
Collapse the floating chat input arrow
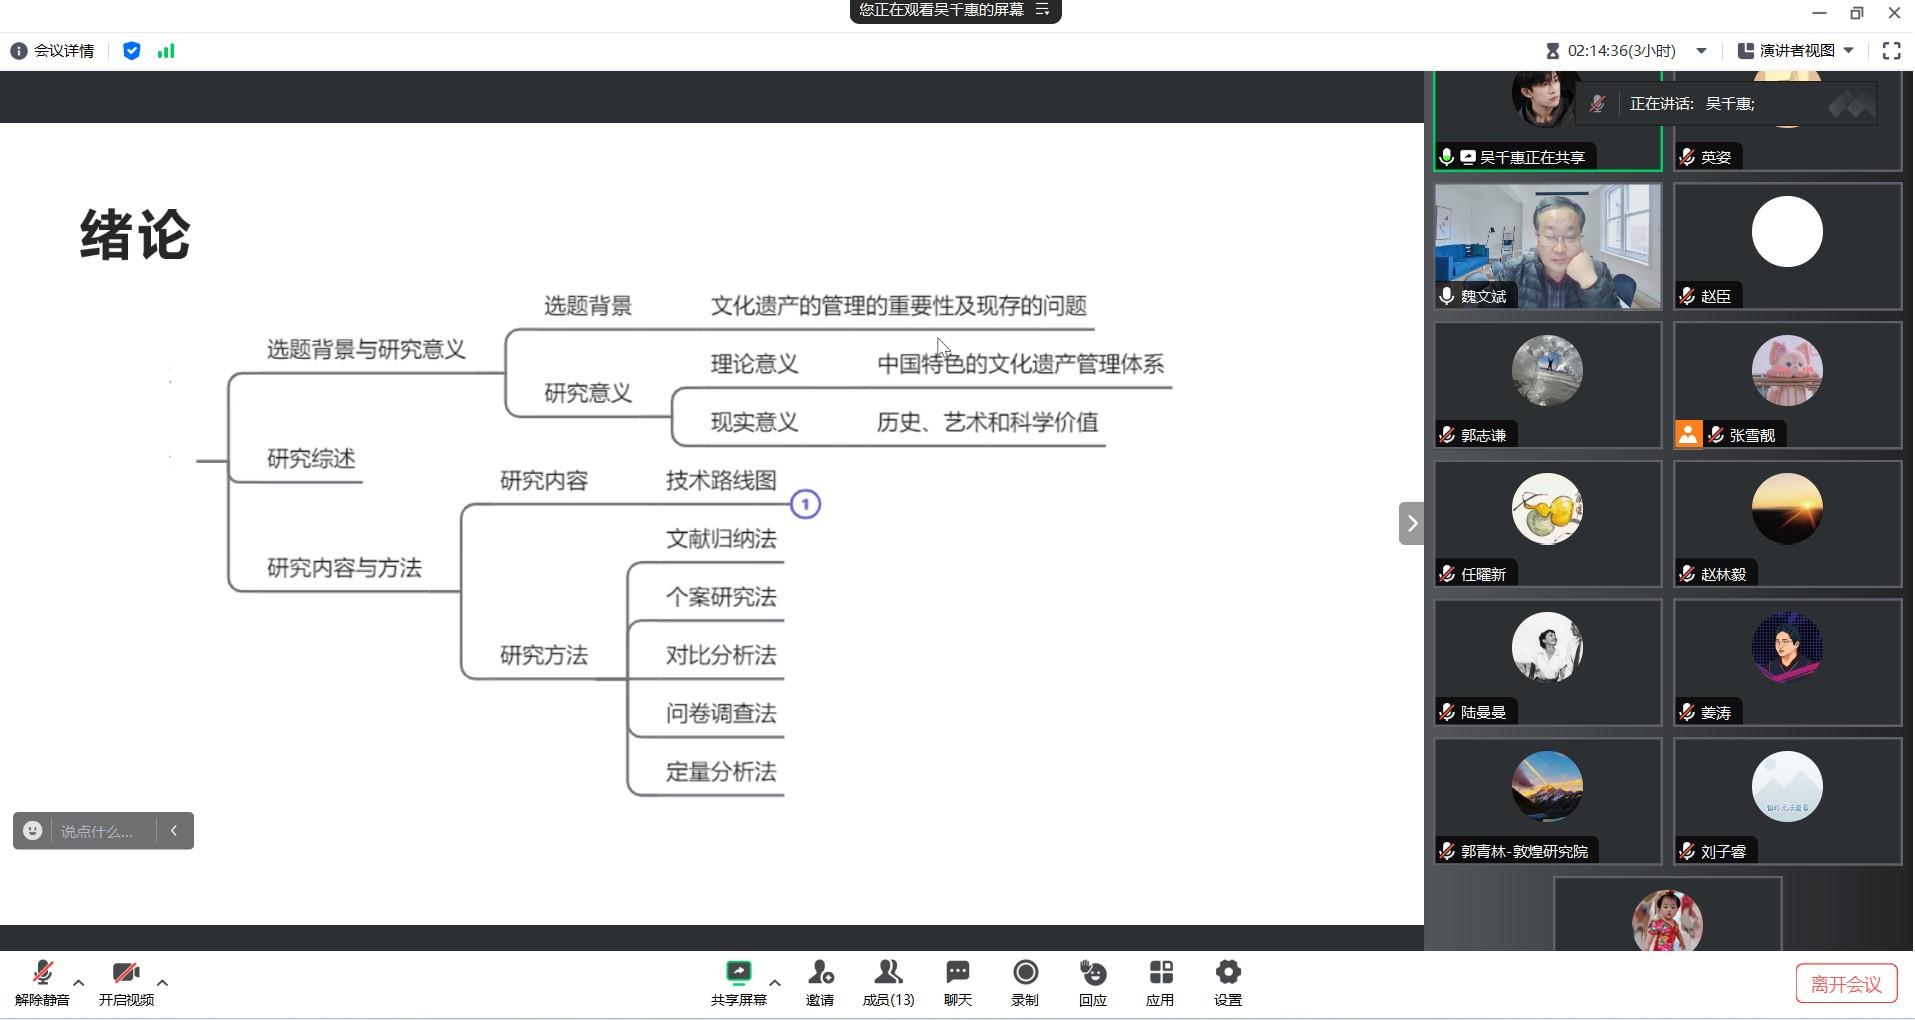174,831
